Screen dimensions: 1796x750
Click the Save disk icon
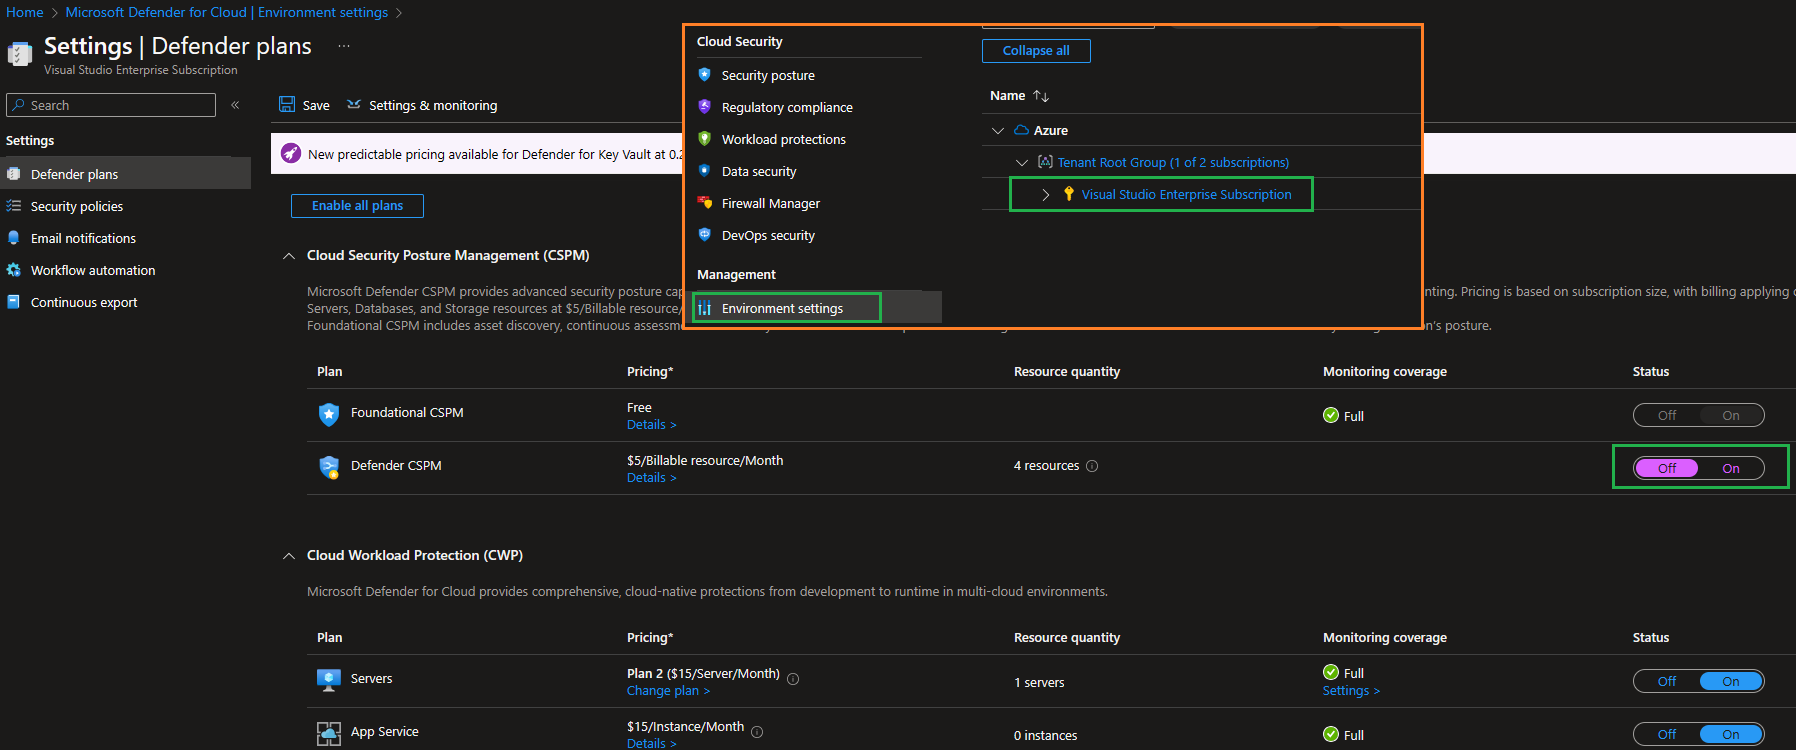click(x=287, y=104)
